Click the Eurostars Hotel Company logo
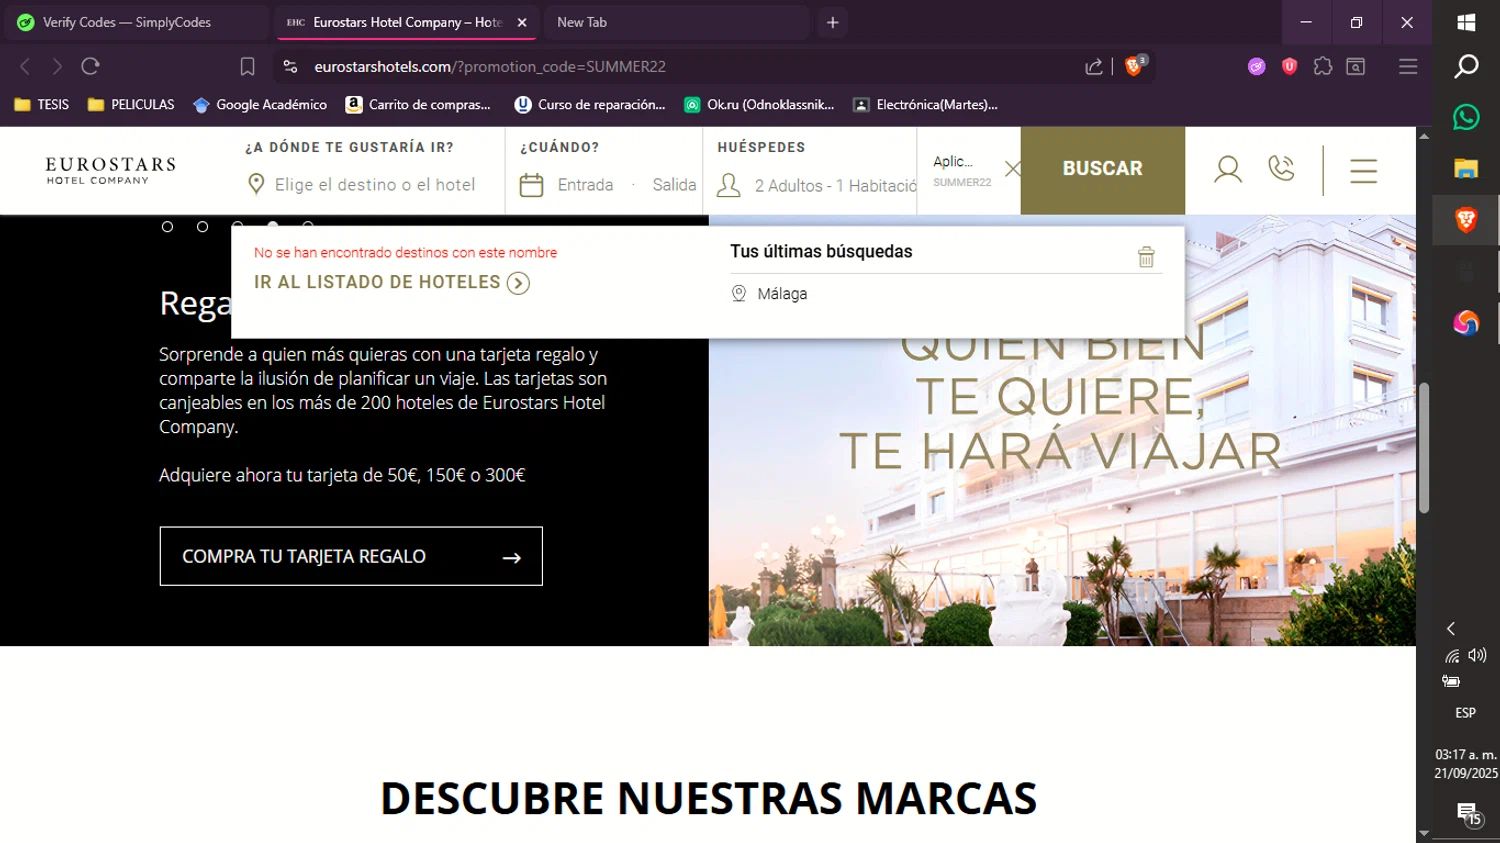 110,170
